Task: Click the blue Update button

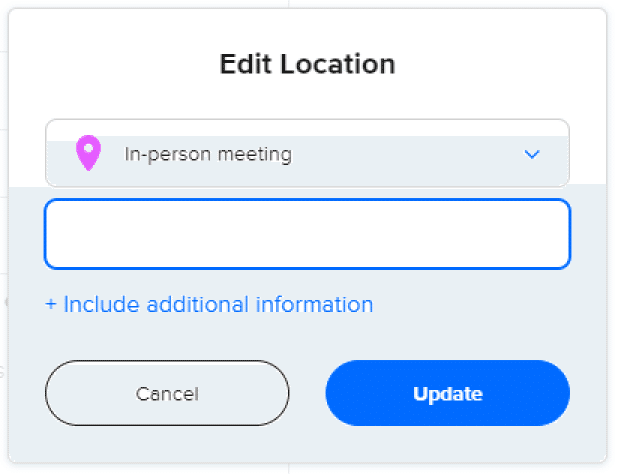Action: pos(447,394)
